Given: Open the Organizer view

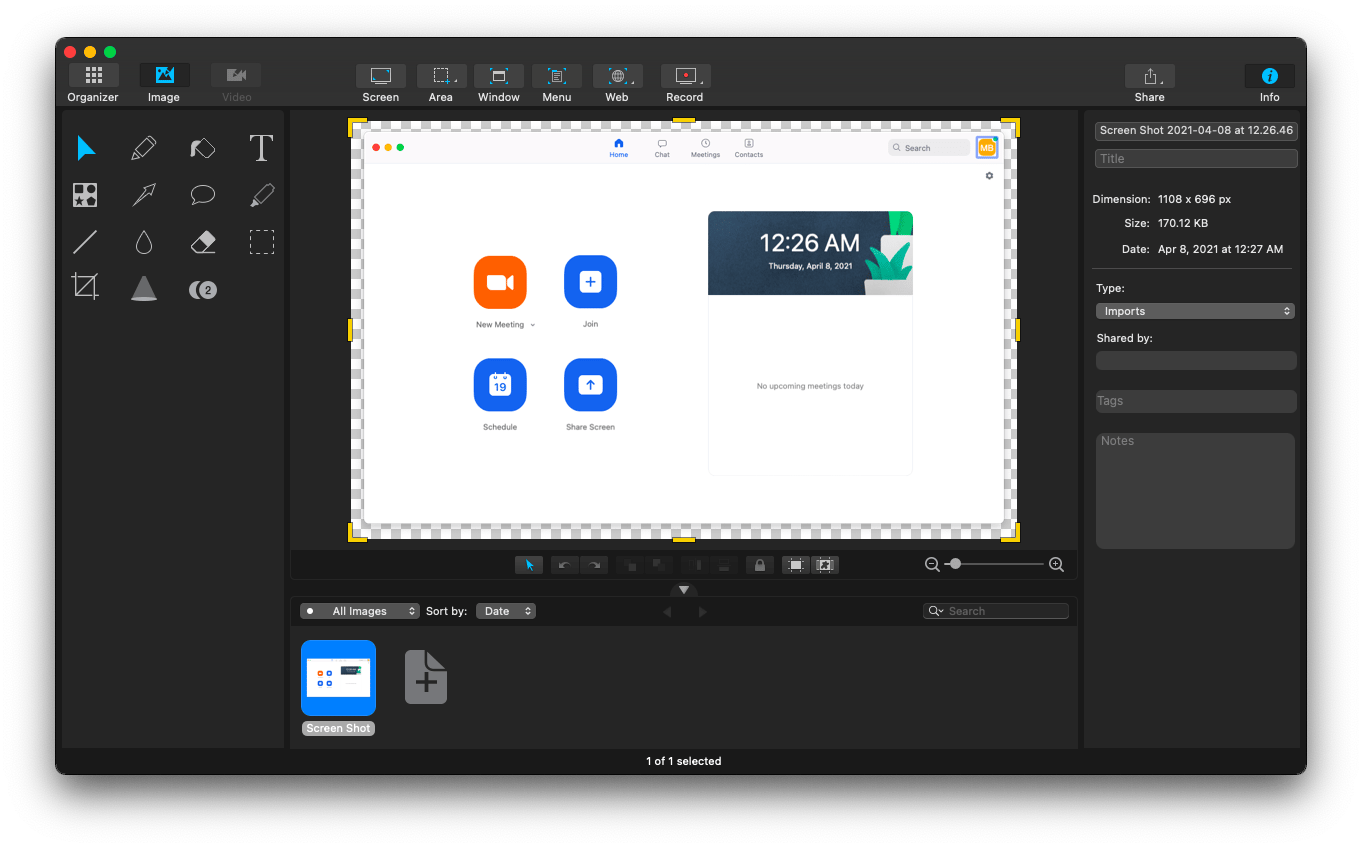Looking at the screenshot, I should click(x=93, y=83).
